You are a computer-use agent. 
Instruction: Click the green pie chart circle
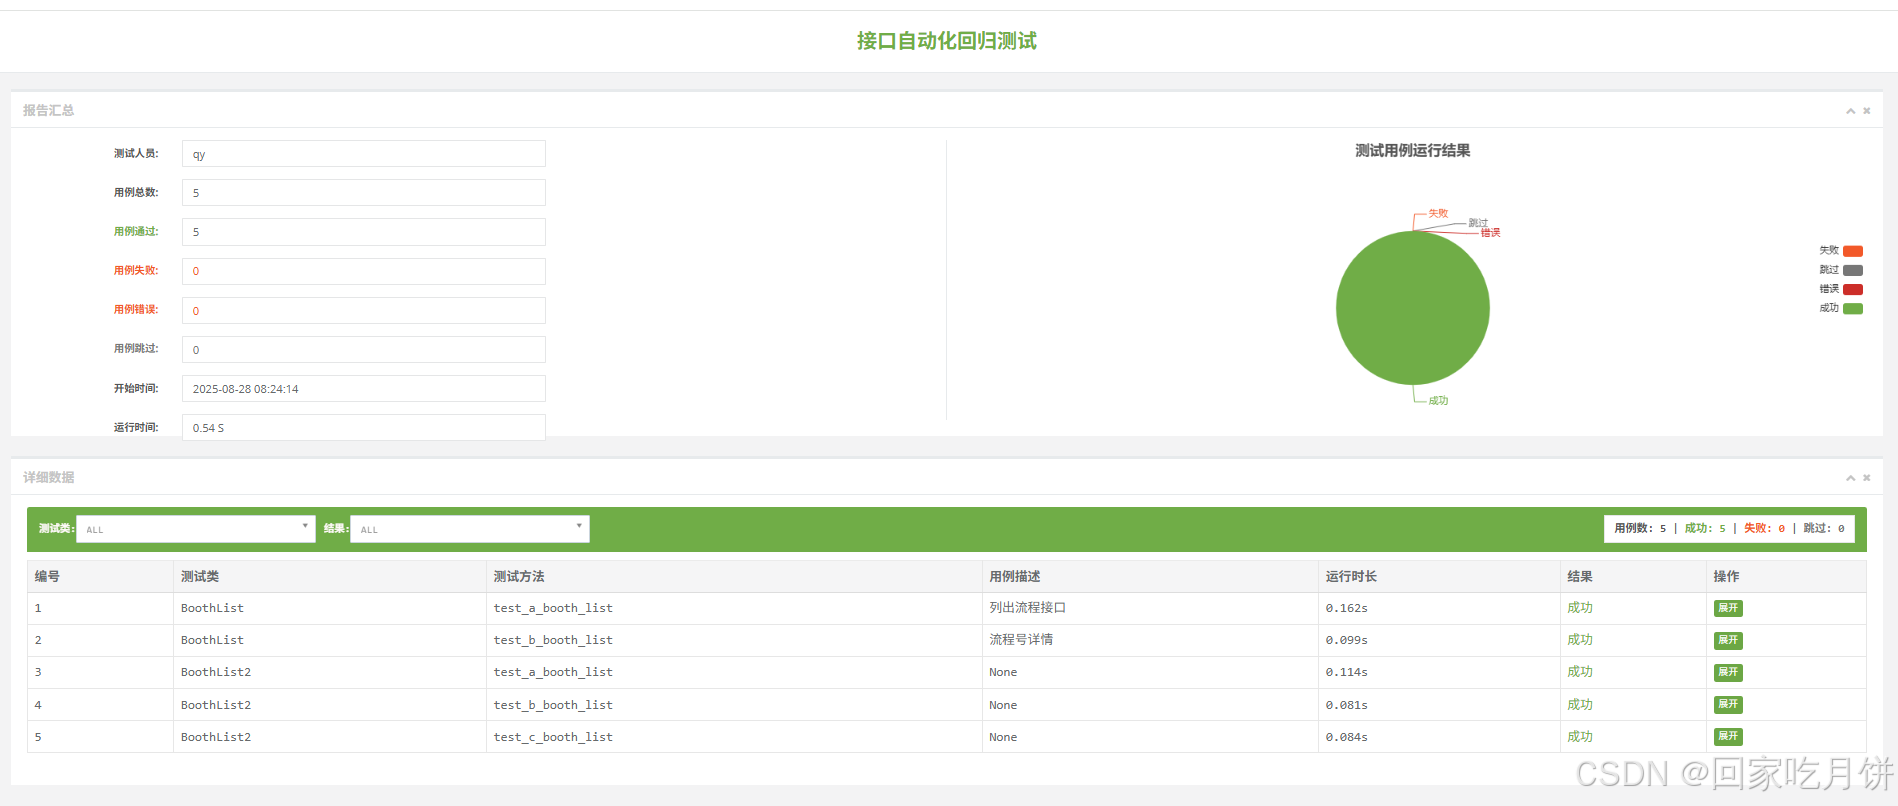1413,308
